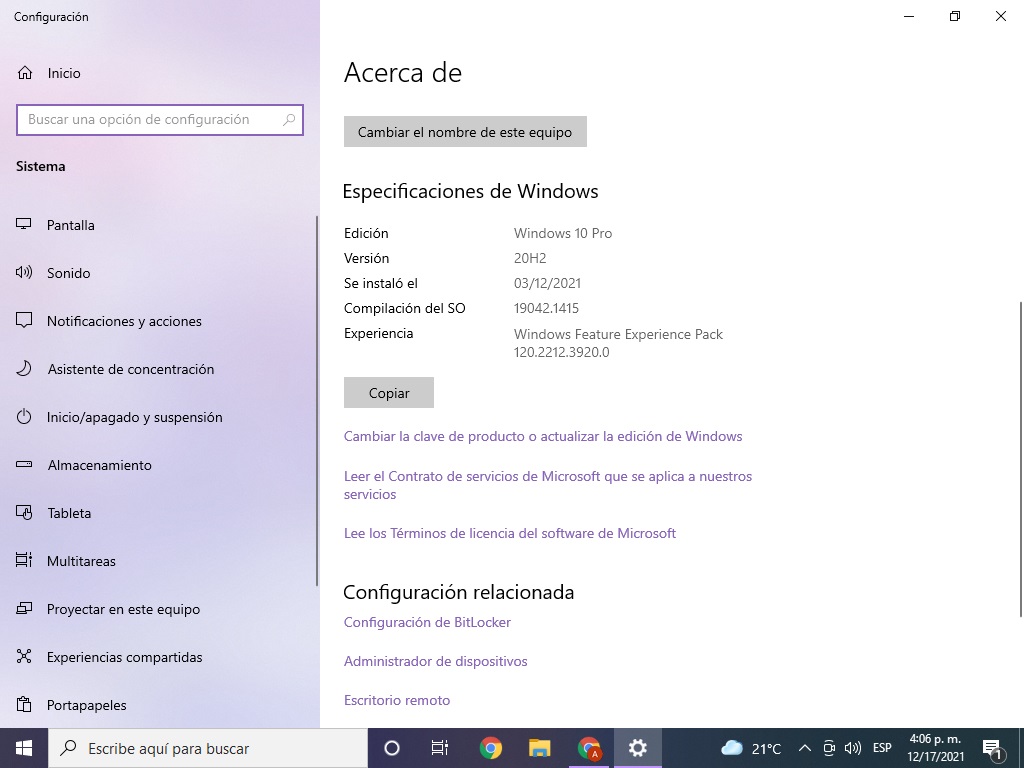Open Lee los Términos de licencia link
1024x768 pixels.
(x=509, y=534)
